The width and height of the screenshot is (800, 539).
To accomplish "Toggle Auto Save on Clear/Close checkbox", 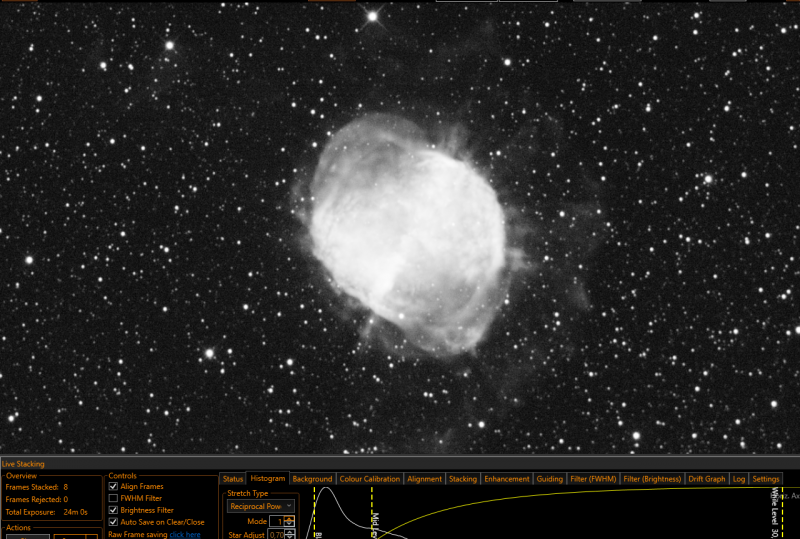I will point(113,522).
